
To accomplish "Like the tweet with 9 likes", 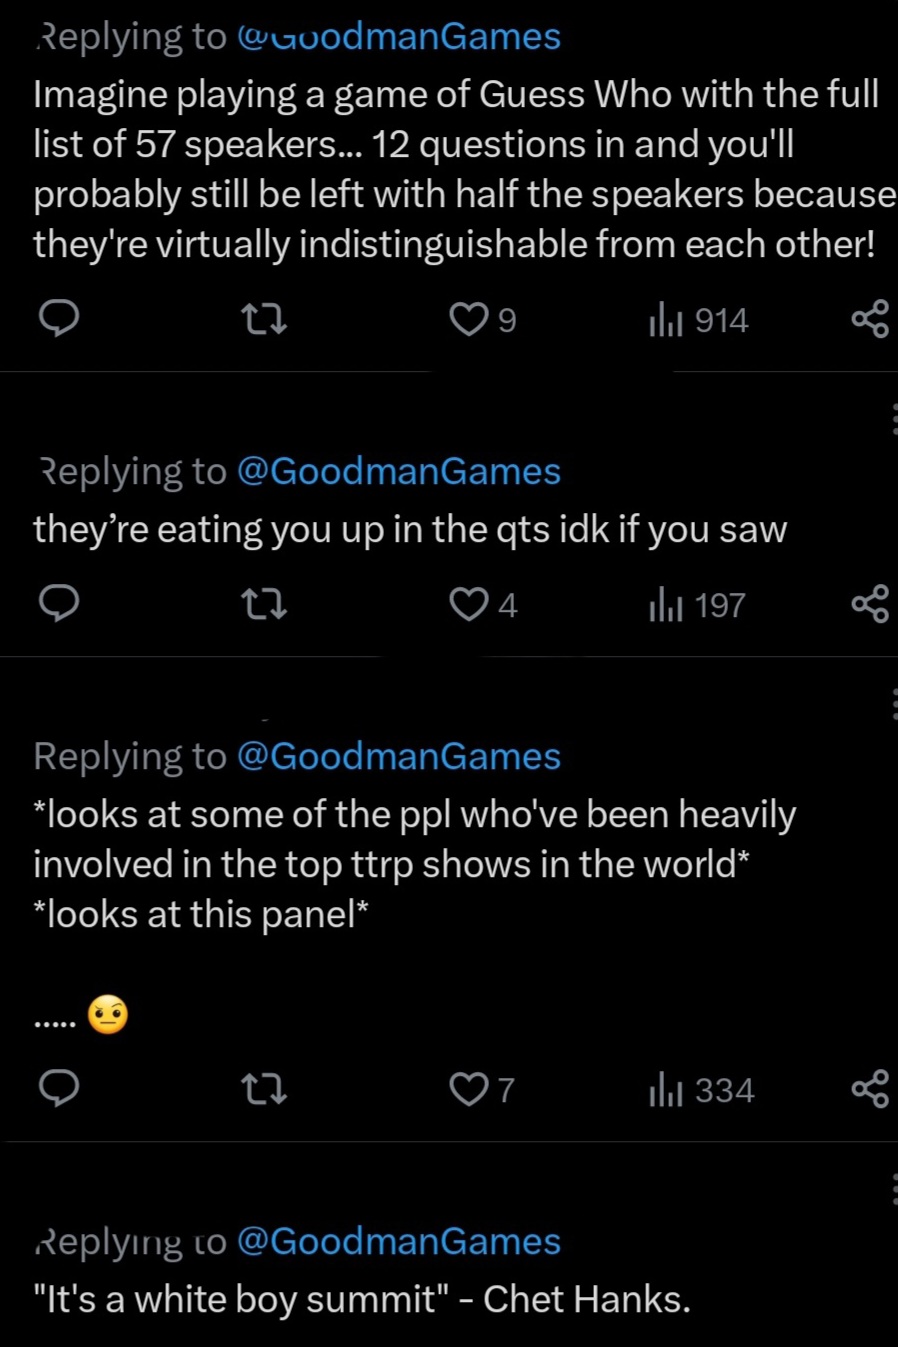I will pos(468,320).
